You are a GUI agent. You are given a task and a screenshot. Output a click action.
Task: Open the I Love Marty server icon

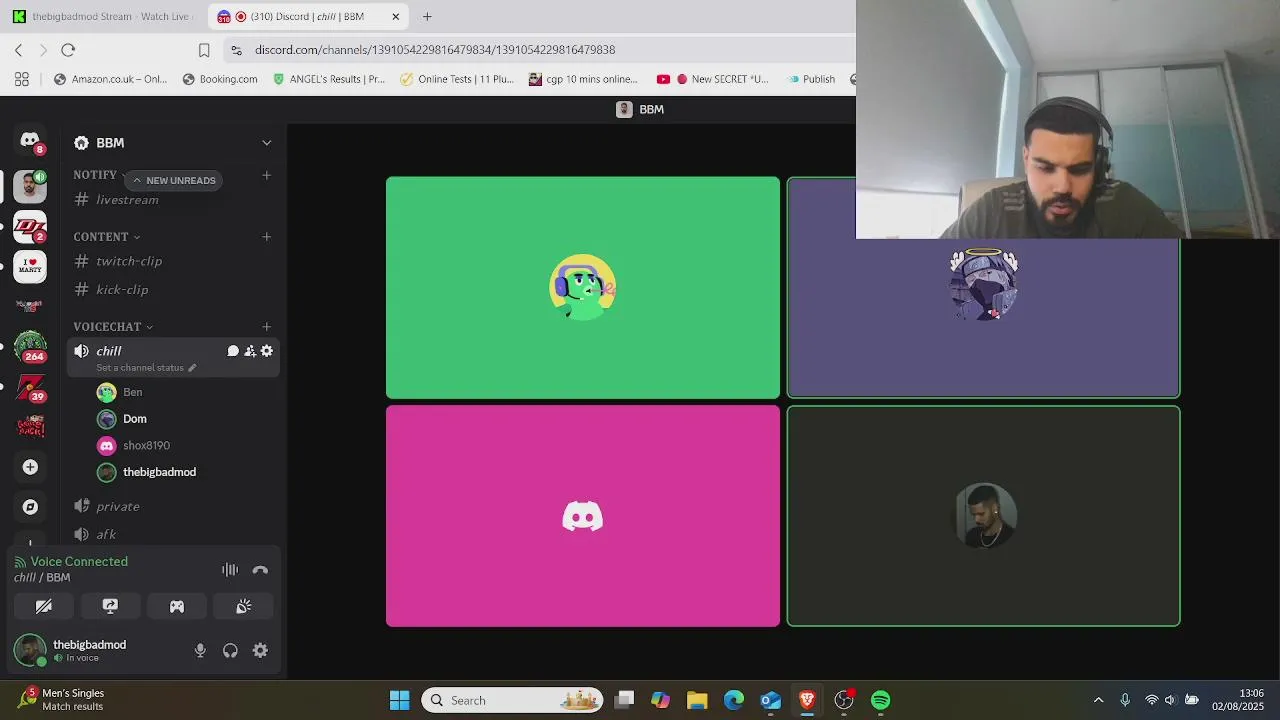[x=30, y=267]
